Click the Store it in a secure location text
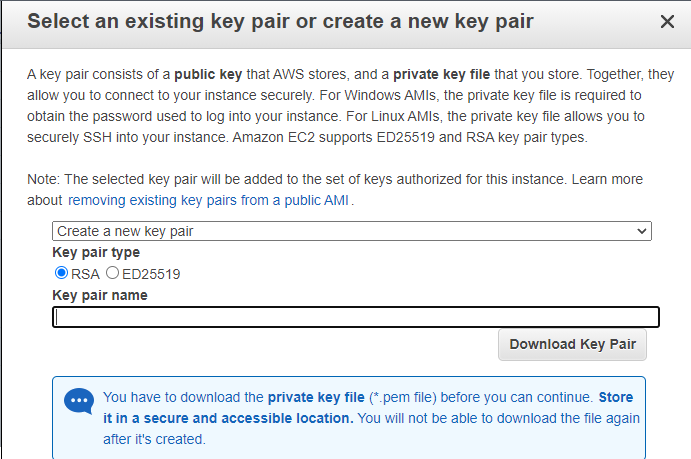Screen dimensions: 691x459 (228, 418)
